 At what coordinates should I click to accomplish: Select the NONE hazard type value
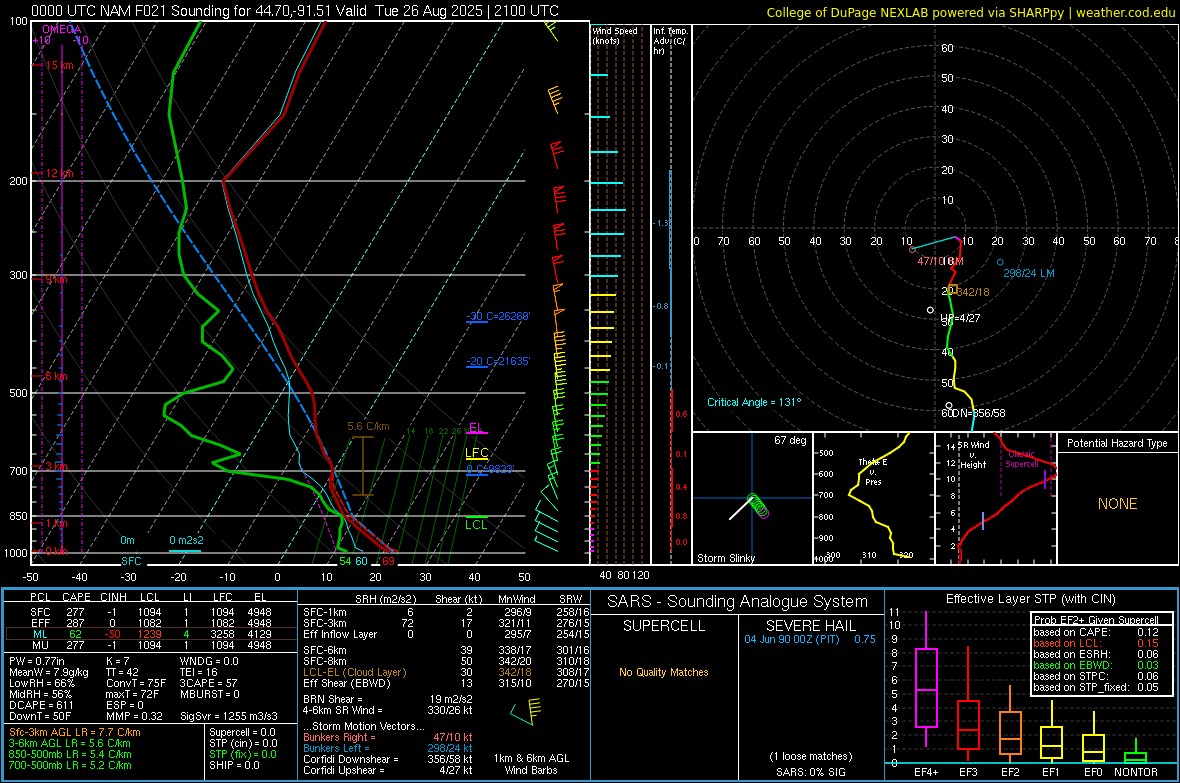coord(1118,504)
